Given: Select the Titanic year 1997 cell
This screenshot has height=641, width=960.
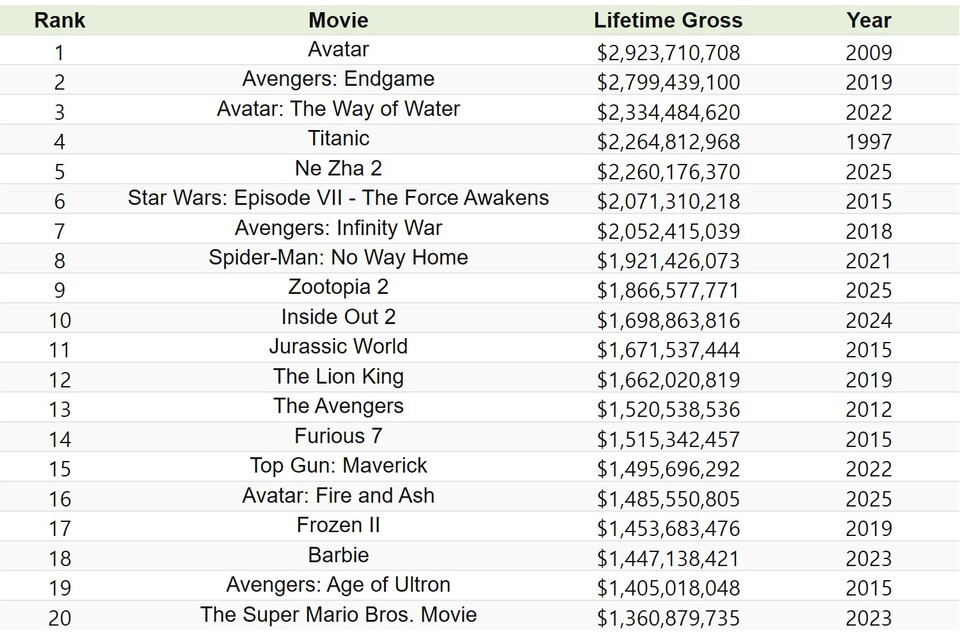Looking at the screenshot, I should pos(868,141).
